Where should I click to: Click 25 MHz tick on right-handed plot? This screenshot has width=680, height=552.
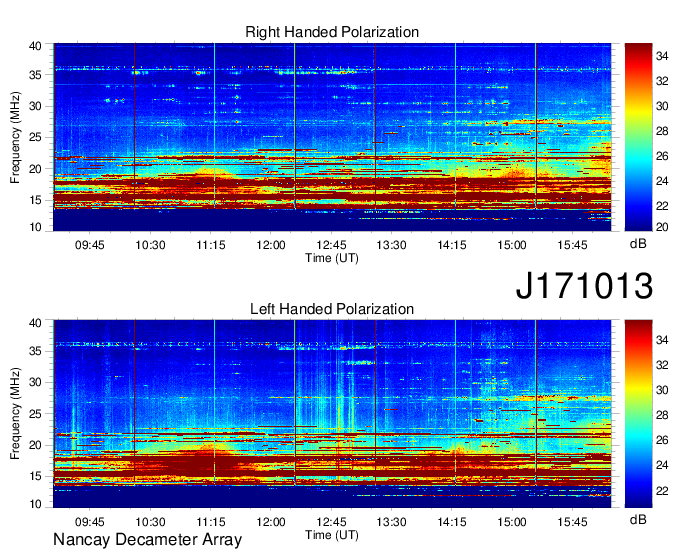[35, 137]
